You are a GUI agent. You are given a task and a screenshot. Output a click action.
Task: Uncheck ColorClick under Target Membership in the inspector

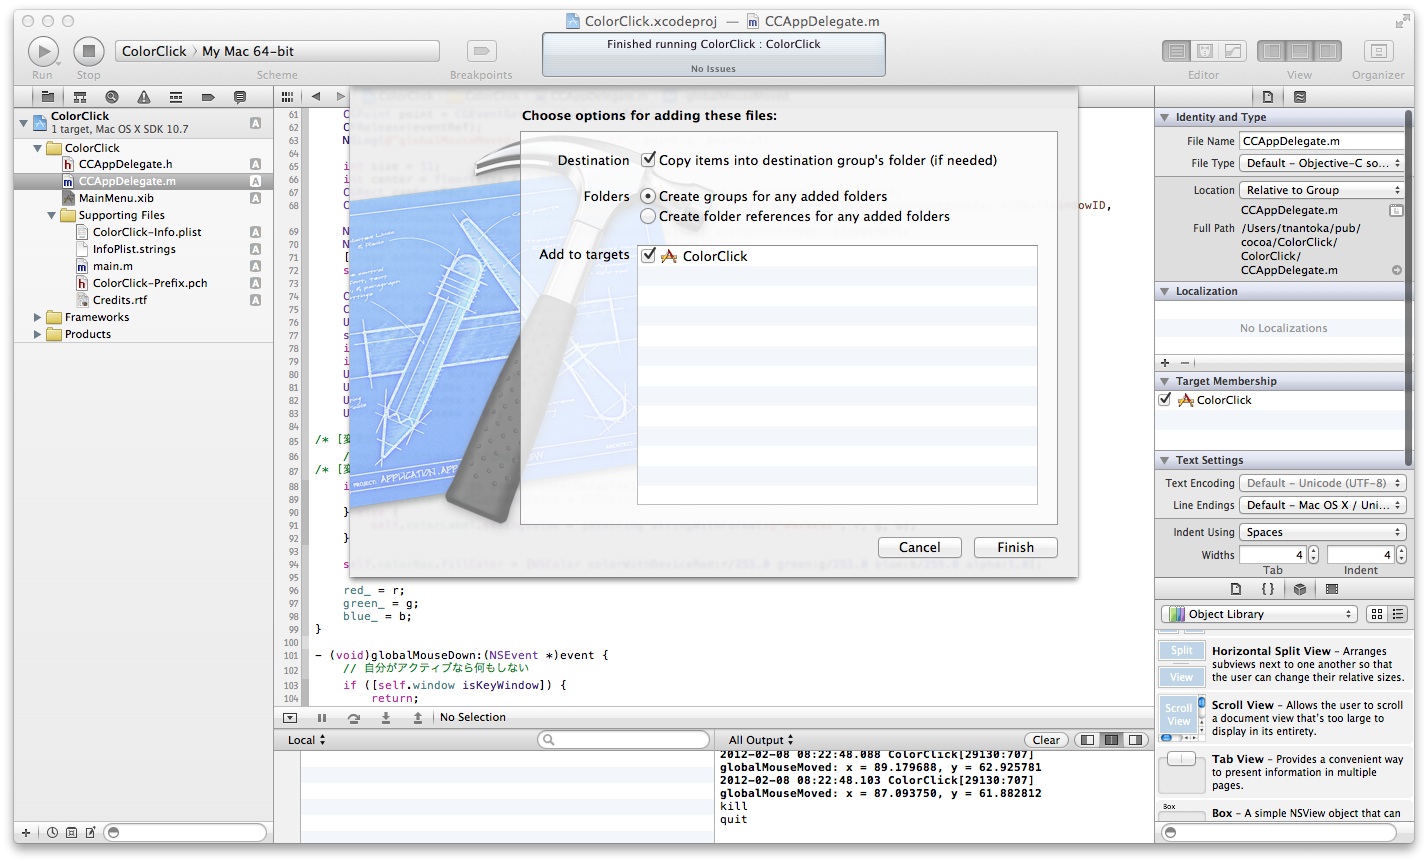pos(1165,400)
